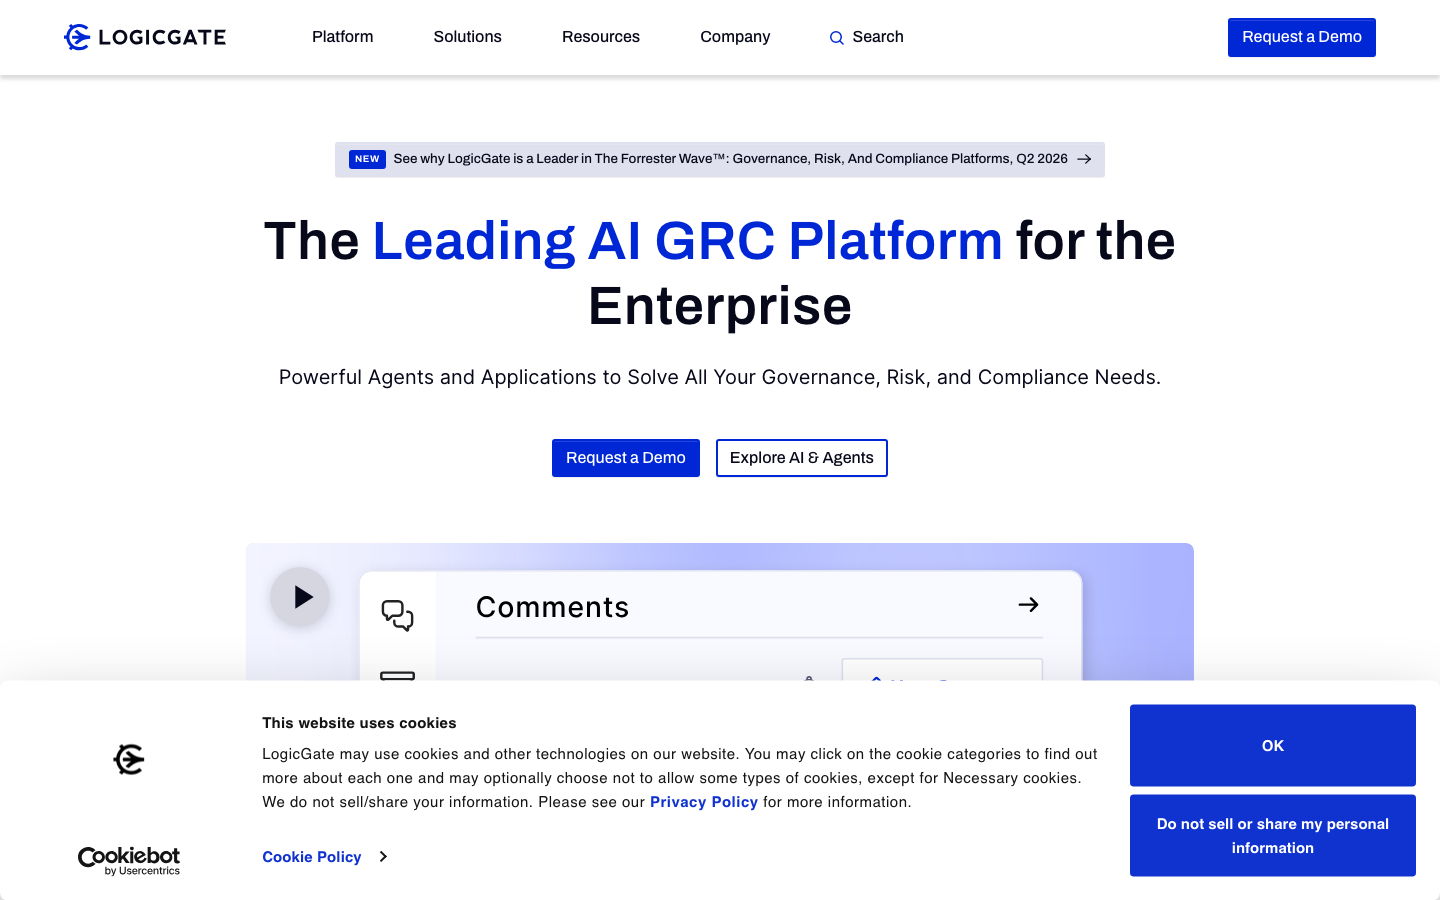Click the Comments chat bubbles icon
1440x900 pixels.
(x=398, y=615)
